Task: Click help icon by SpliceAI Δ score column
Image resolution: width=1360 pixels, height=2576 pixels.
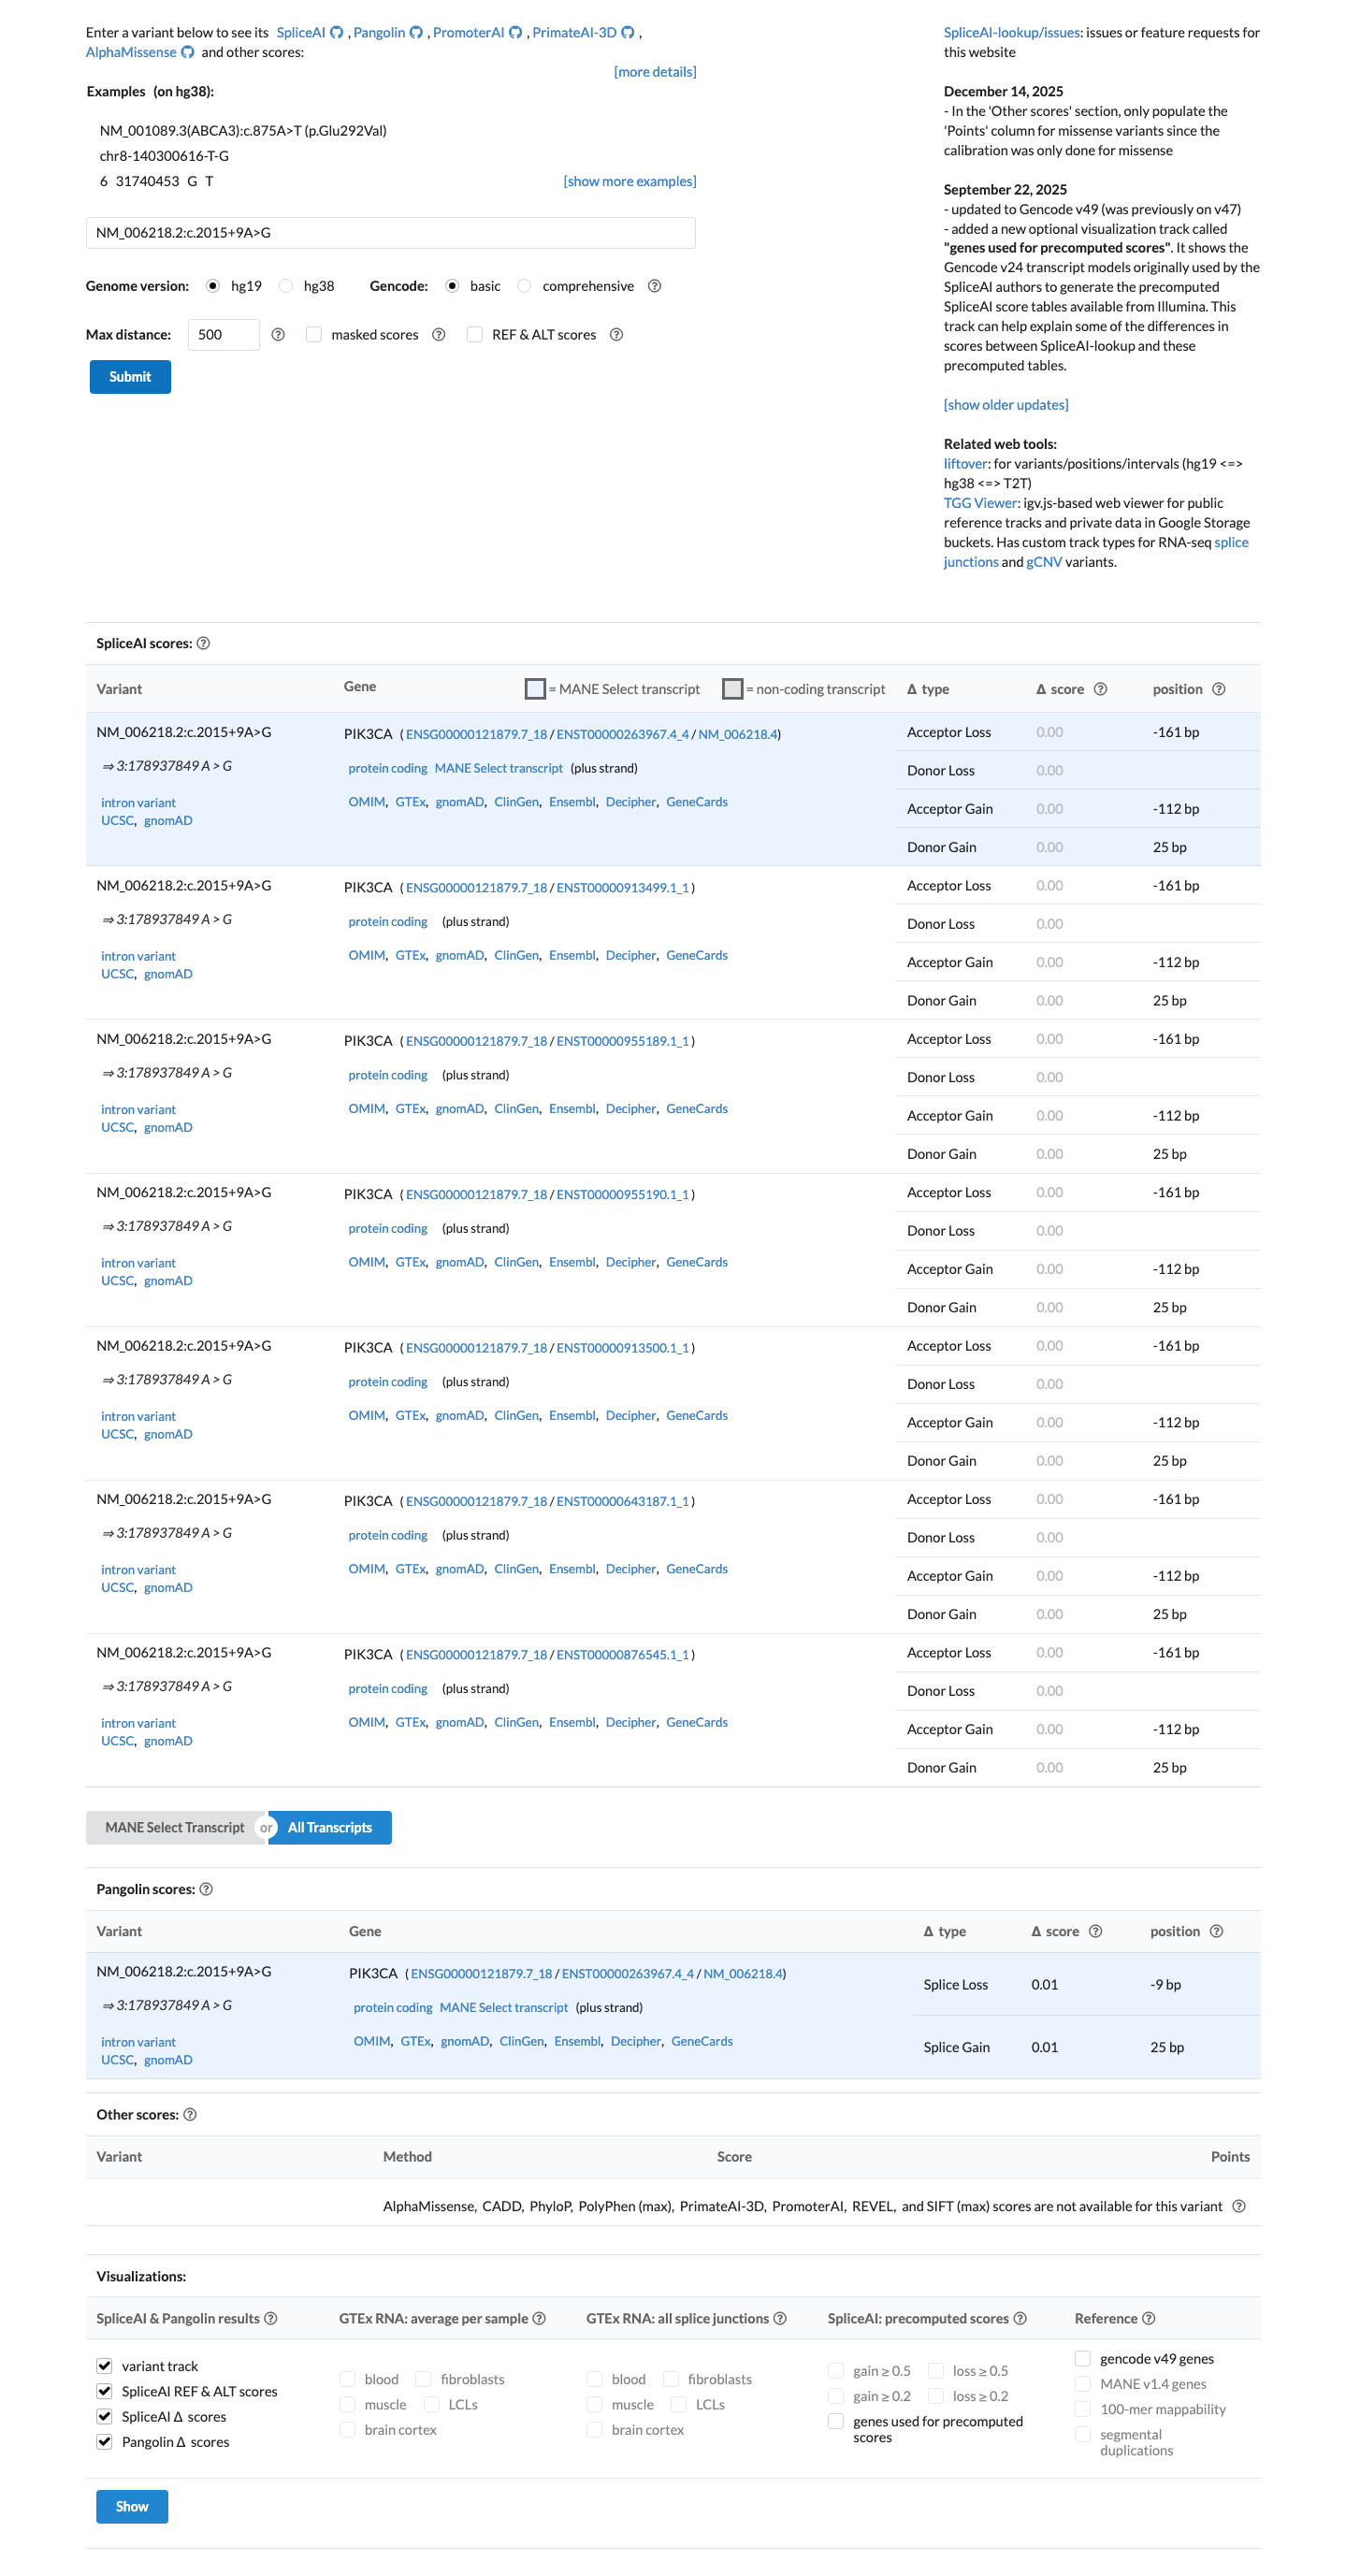Action: click(x=1100, y=689)
